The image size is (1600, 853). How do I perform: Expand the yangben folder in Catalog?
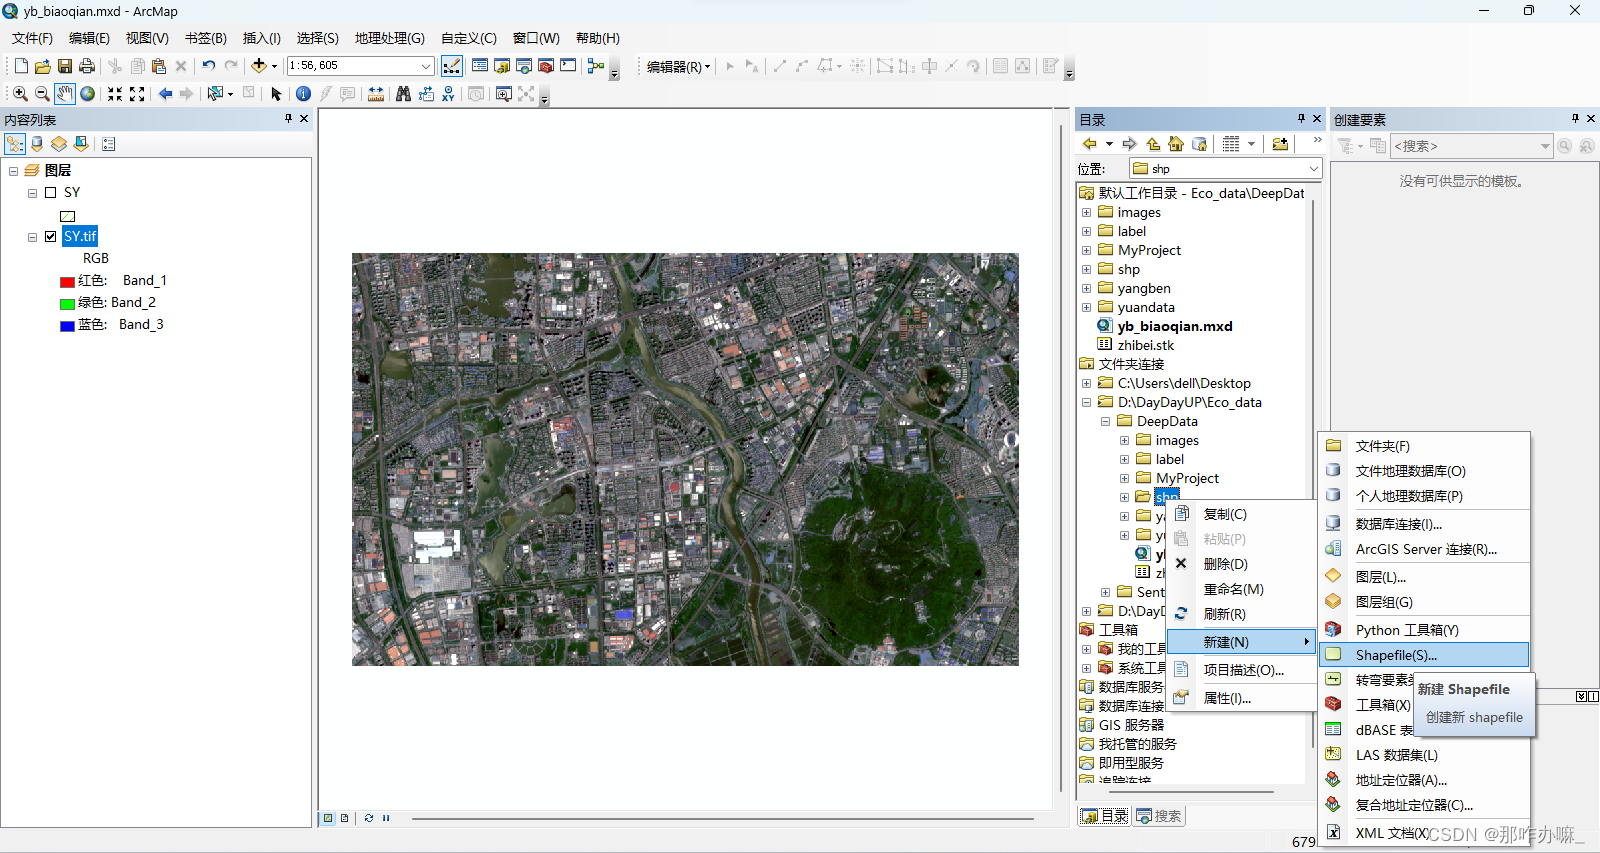[x=1086, y=289]
